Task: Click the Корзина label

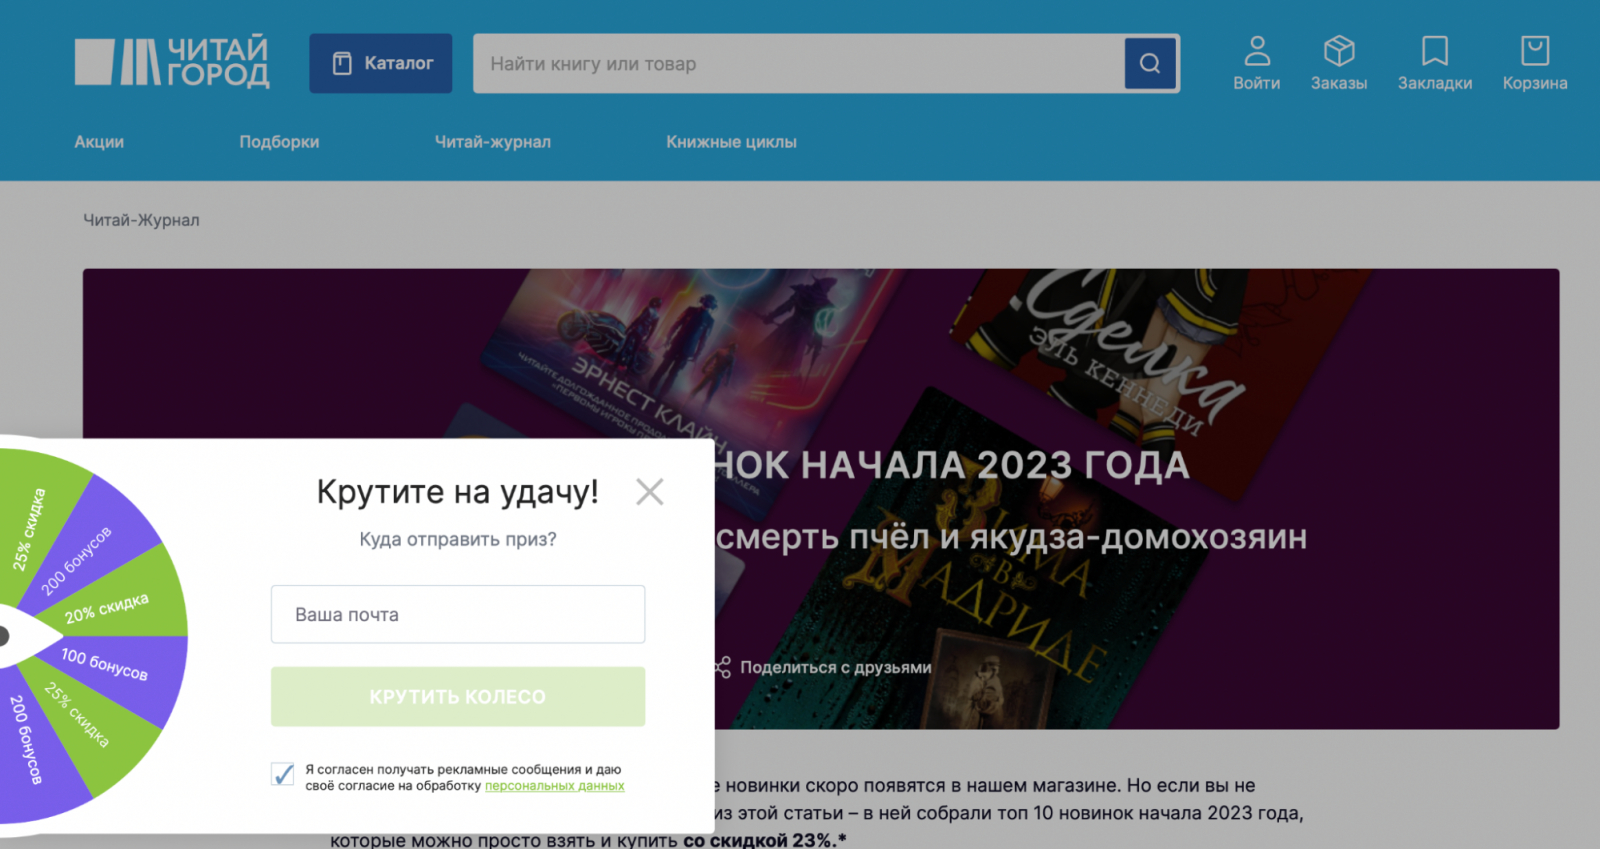Action: point(1535,83)
